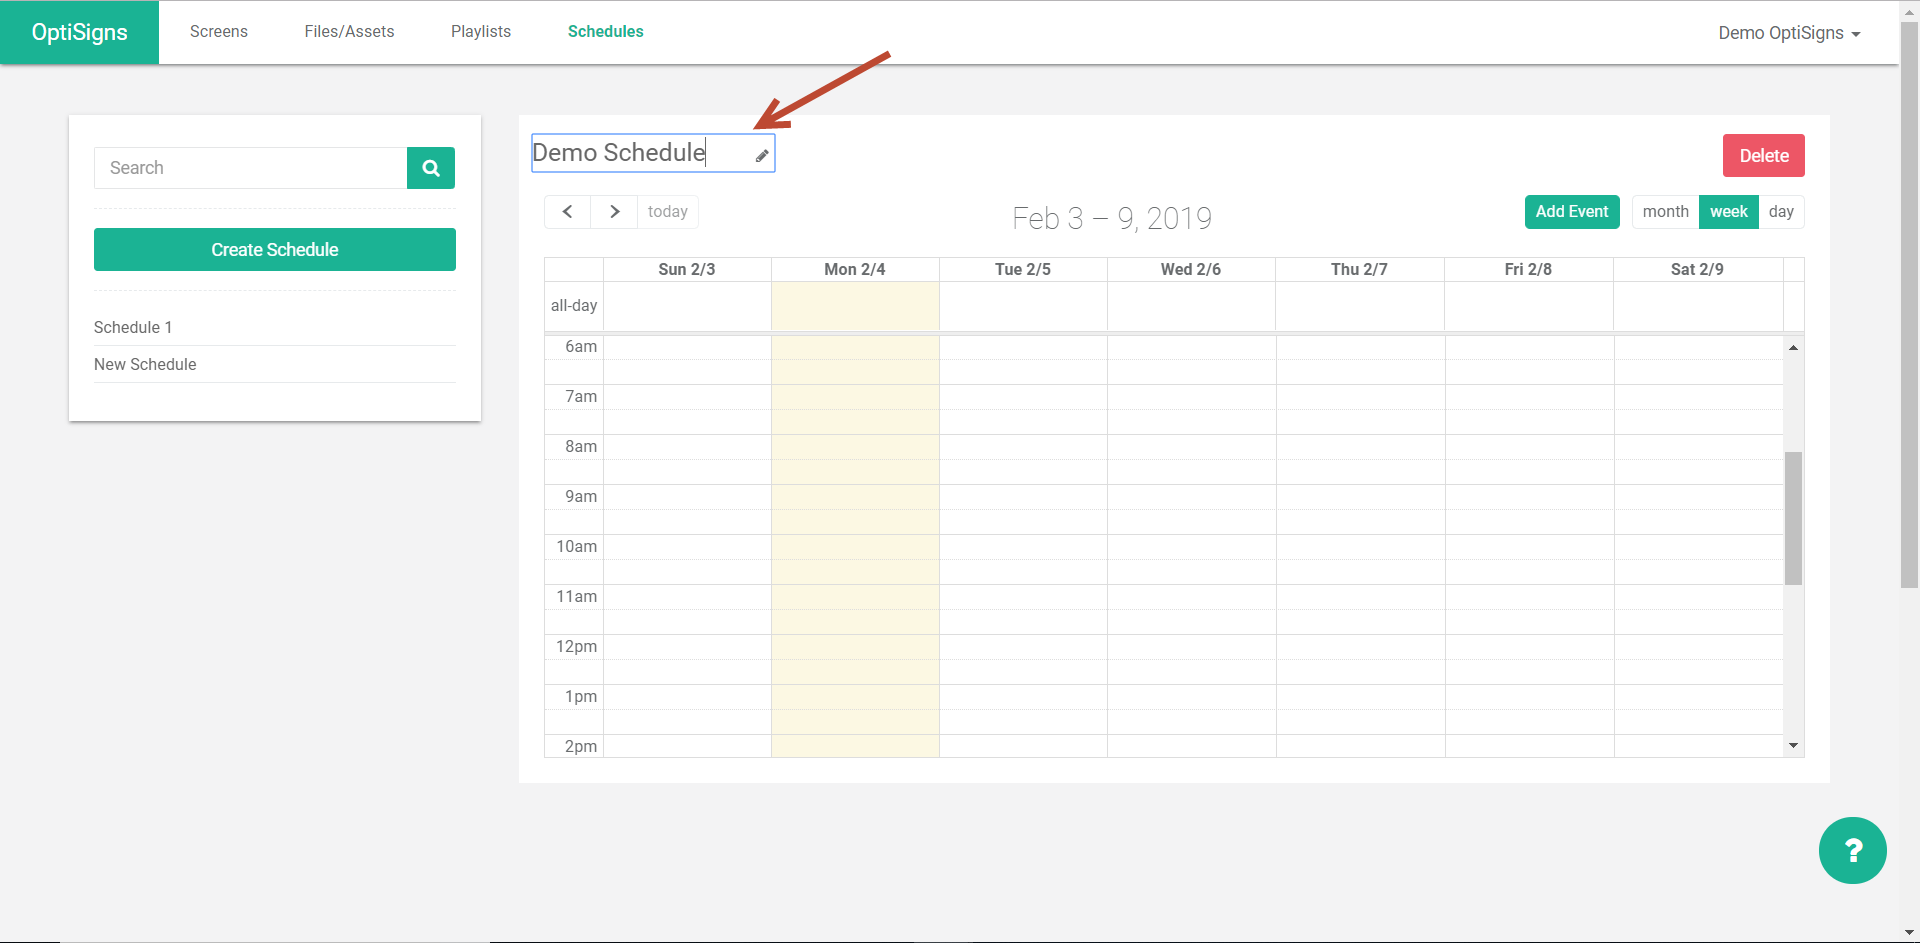Image resolution: width=1920 pixels, height=943 pixels.
Task: Open the Demo OptiSigns account dropdown
Action: tap(1789, 33)
